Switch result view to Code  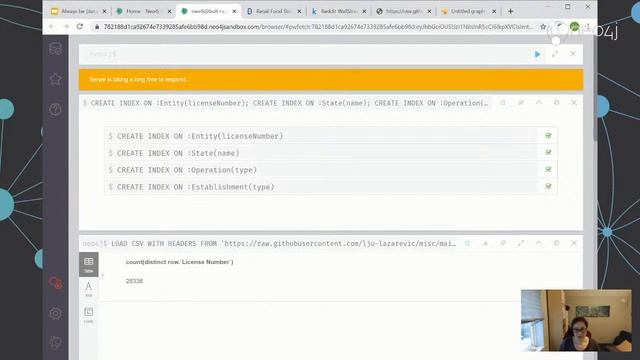(x=89, y=315)
